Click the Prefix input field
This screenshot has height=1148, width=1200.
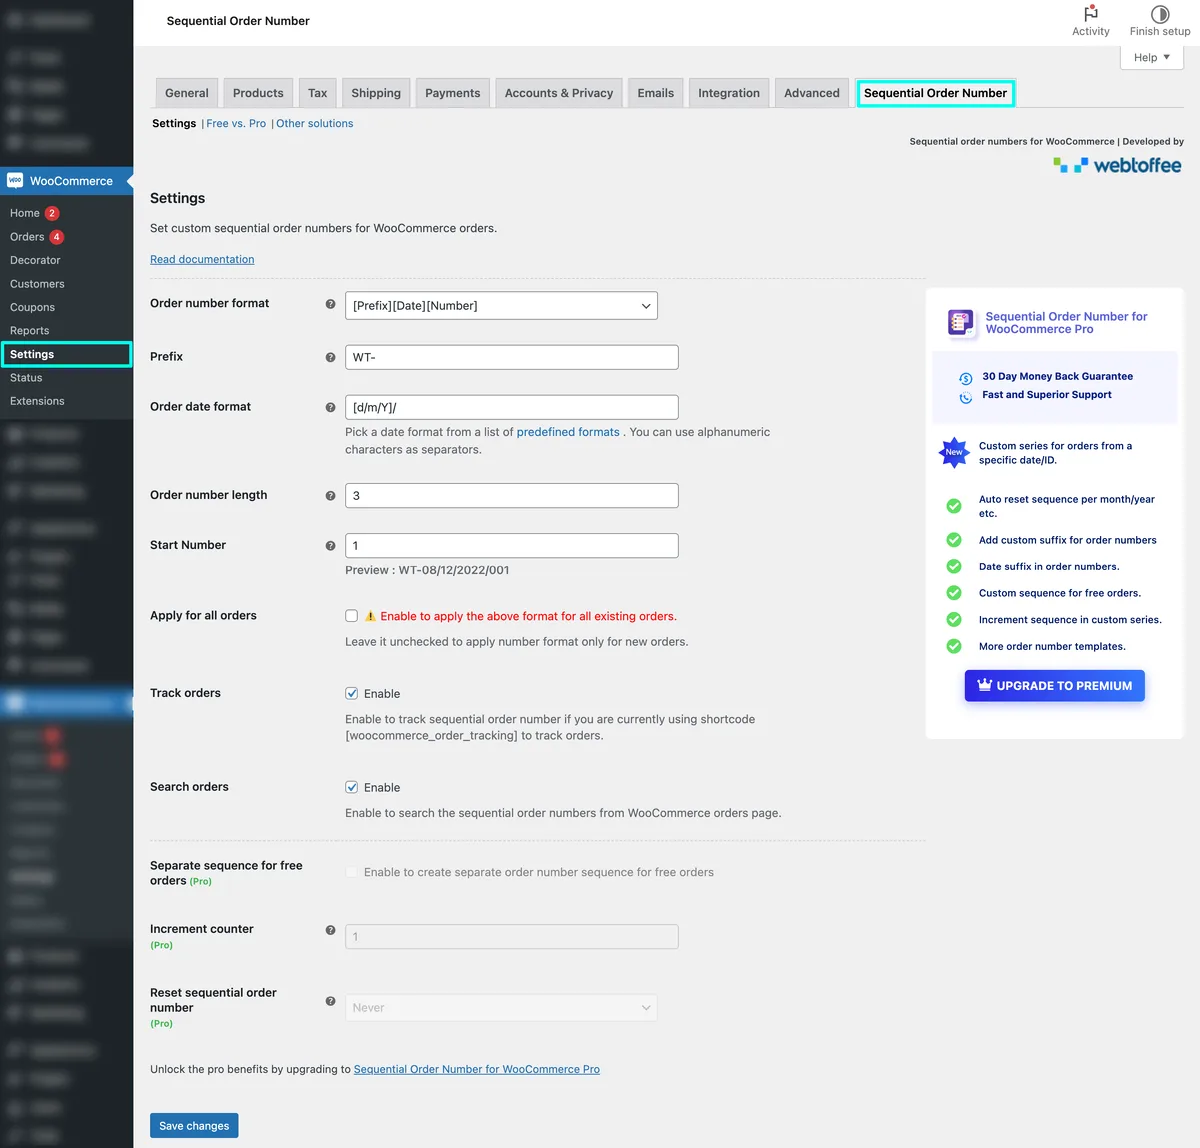pos(512,357)
